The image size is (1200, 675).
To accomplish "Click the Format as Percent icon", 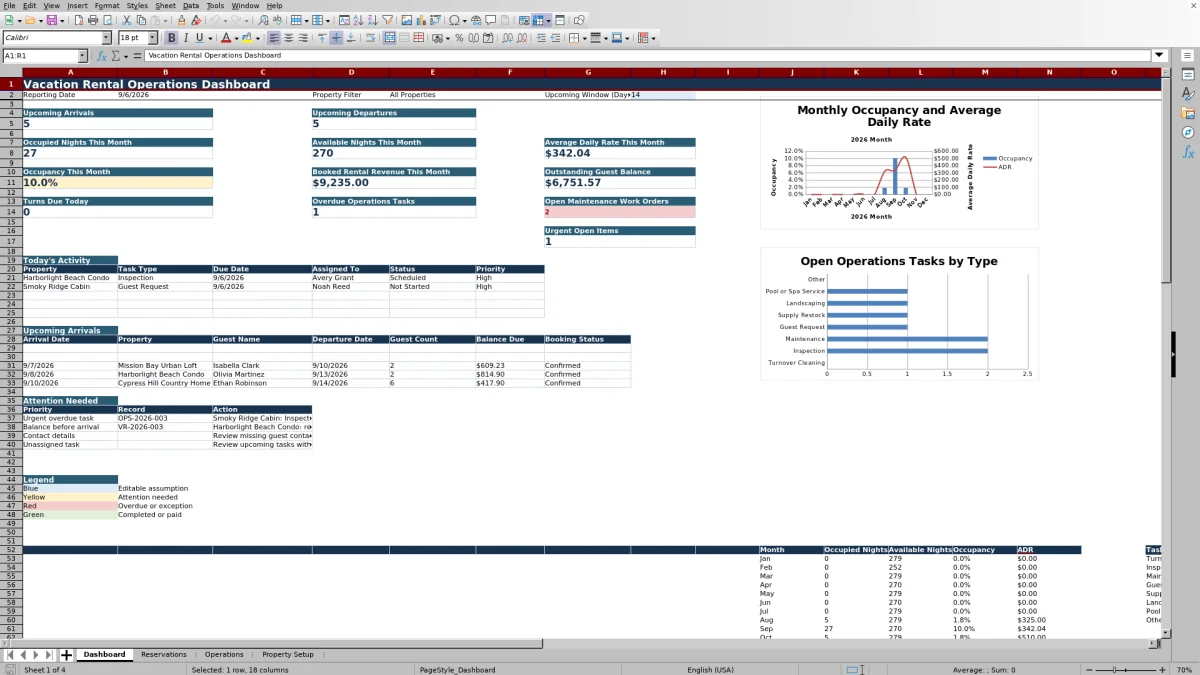I will click(459, 38).
